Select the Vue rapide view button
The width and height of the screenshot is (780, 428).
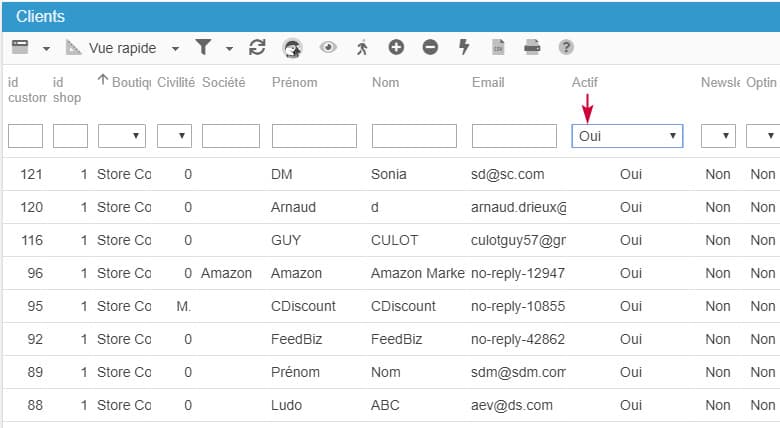click(112, 47)
